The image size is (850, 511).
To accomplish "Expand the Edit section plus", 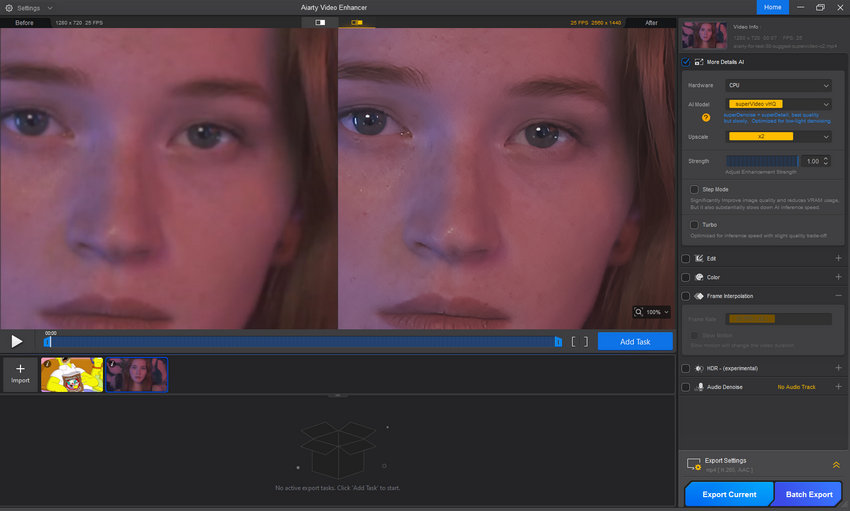I will pyautogui.click(x=838, y=258).
